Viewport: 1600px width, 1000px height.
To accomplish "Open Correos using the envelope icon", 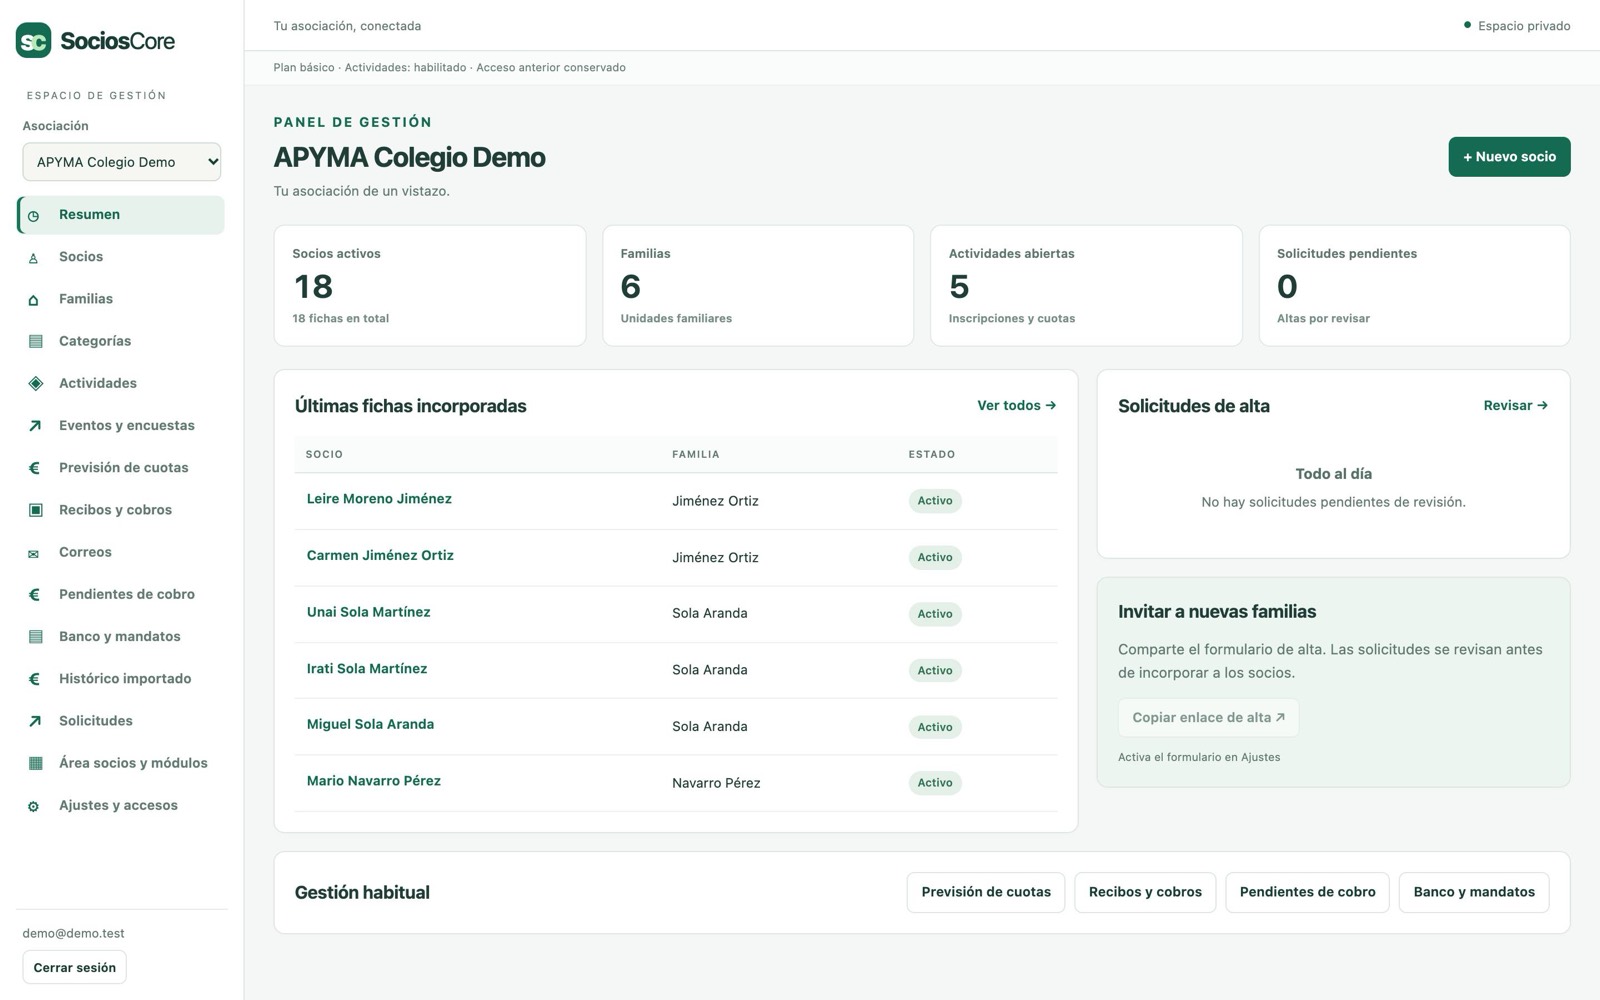I will tap(34, 553).
